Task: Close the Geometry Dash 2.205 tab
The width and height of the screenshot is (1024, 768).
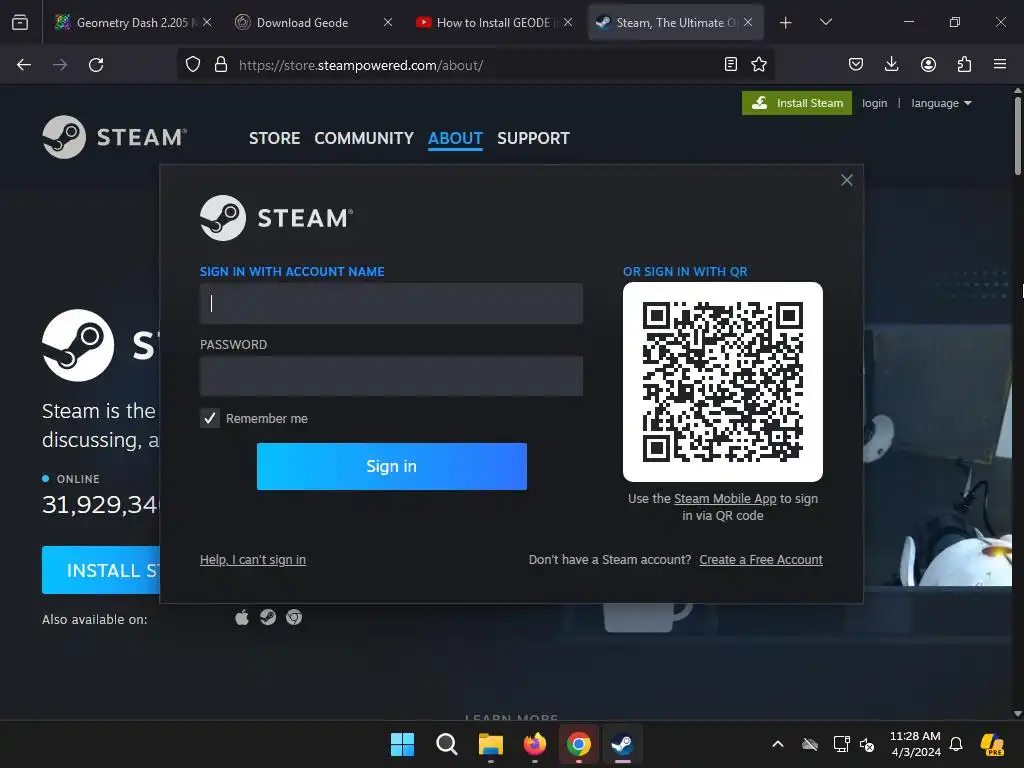Action: 207,23
